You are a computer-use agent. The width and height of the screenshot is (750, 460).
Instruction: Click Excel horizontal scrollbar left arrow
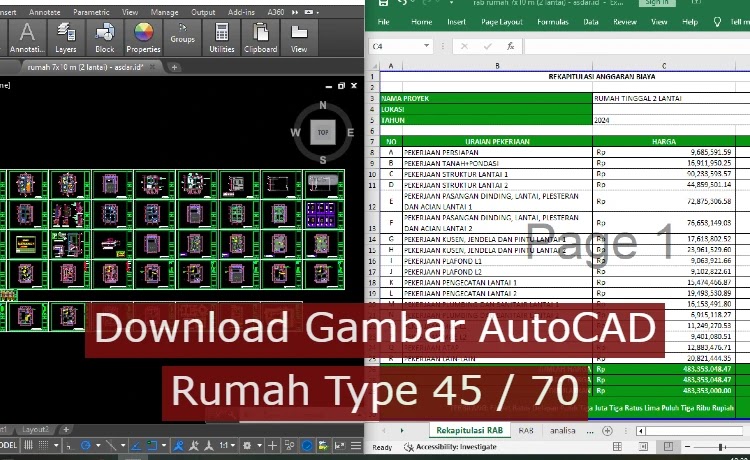[x=641, y=431]
